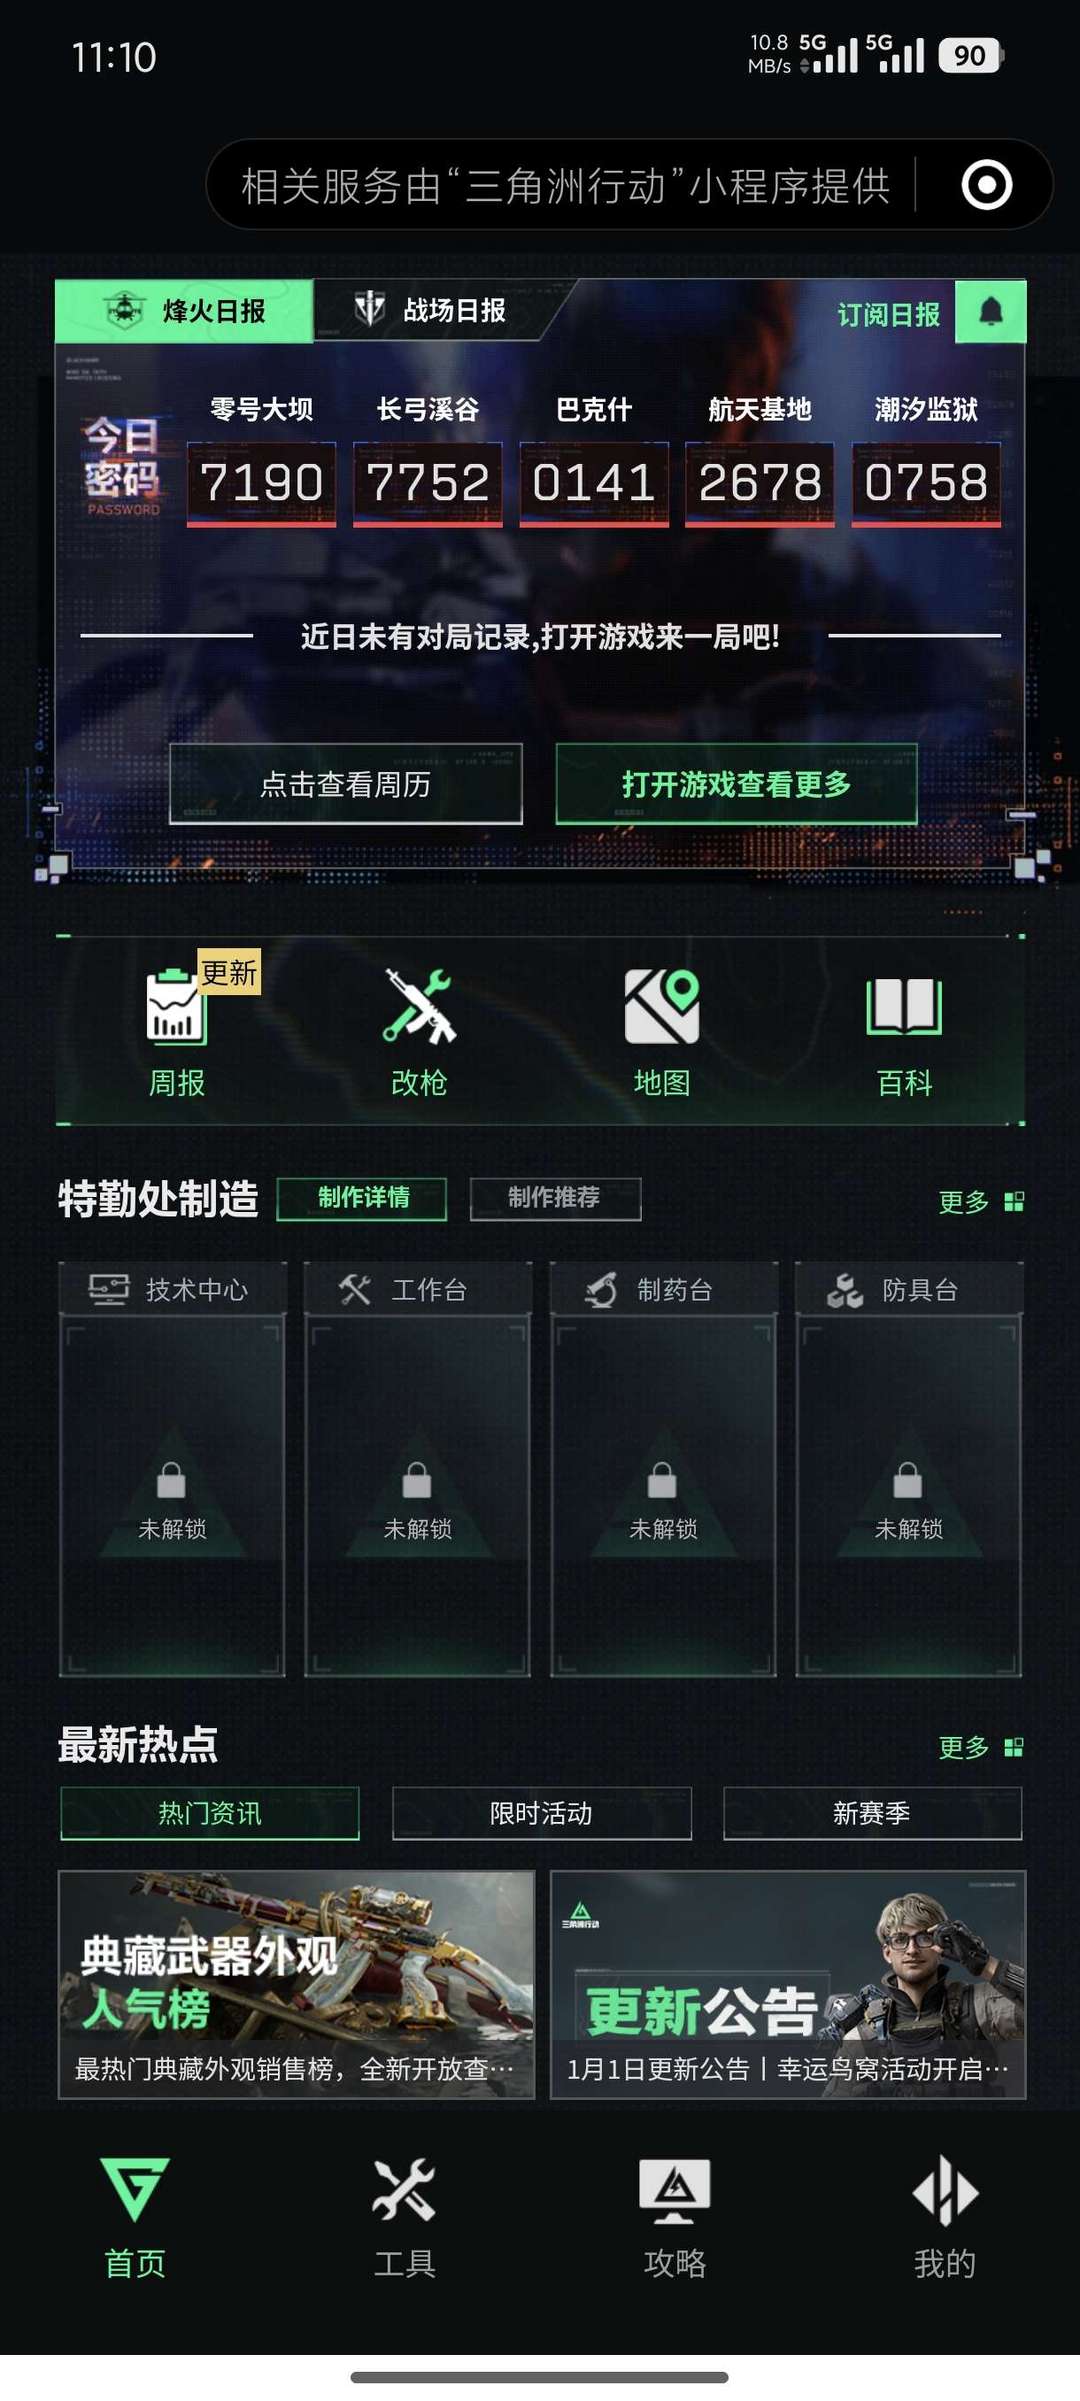The height and width of the screenshot is (2401, 1080).
Task: Select the 制作推荐 toggle button
Action: tap(555, 1198)
